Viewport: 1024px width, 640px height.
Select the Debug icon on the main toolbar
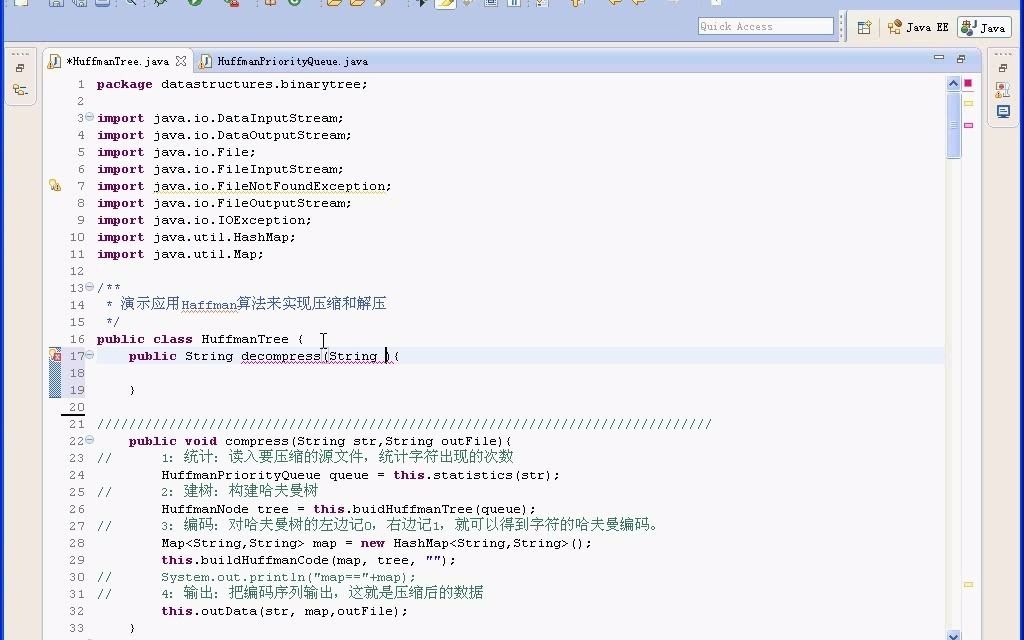point(158,4)
